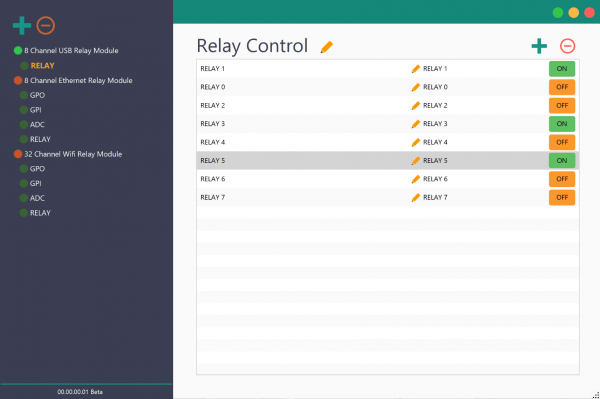600x399 pixels.
Task: Click the pencil icon for RELAY 0
Action: coord(416,87)
